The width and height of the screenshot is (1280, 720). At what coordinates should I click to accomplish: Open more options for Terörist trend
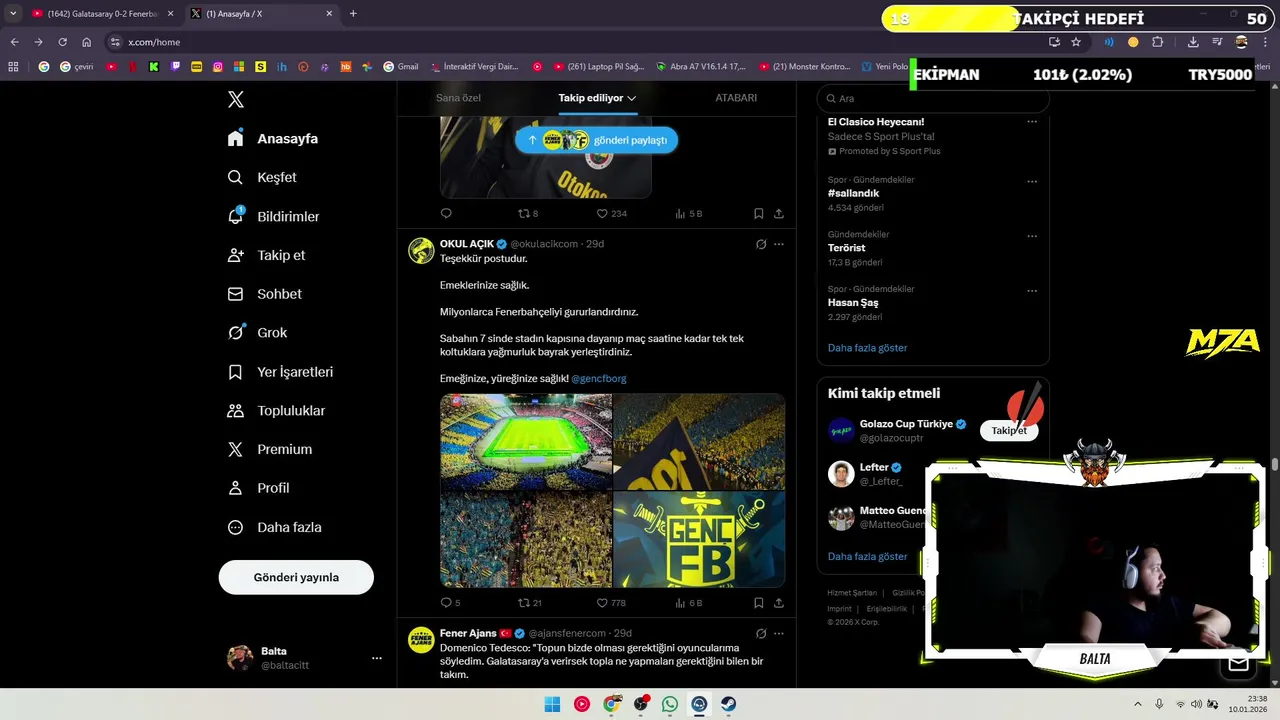[1032, 237]
